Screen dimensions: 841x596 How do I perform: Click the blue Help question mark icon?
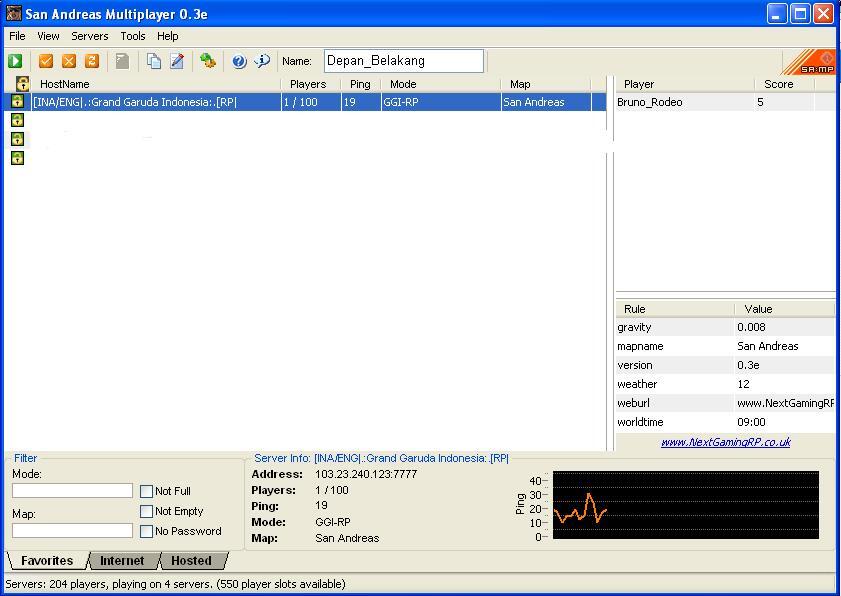point(239,61)
